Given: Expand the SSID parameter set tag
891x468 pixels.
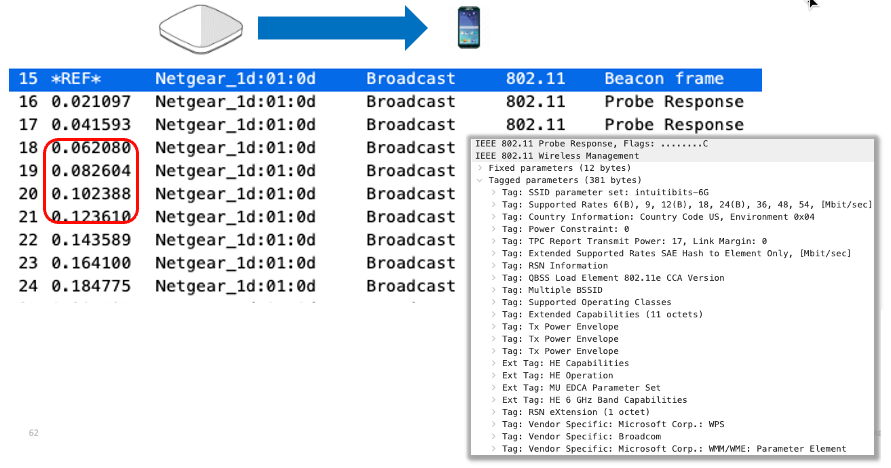Looking at the screenshot, I should coord(494,193).
